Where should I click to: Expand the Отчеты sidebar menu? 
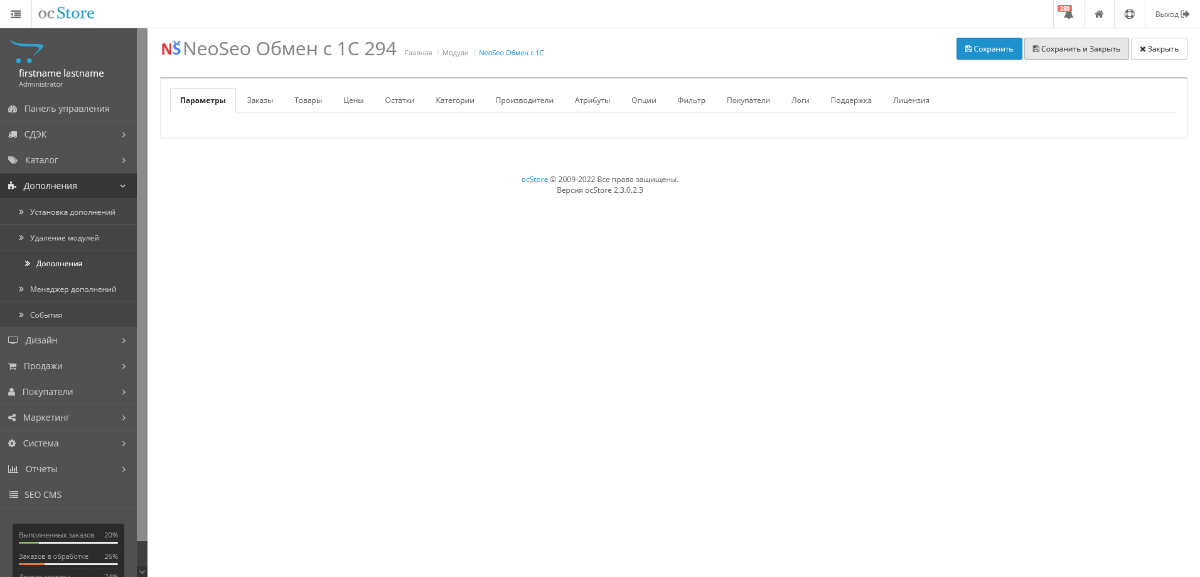(x=68, y=469)
